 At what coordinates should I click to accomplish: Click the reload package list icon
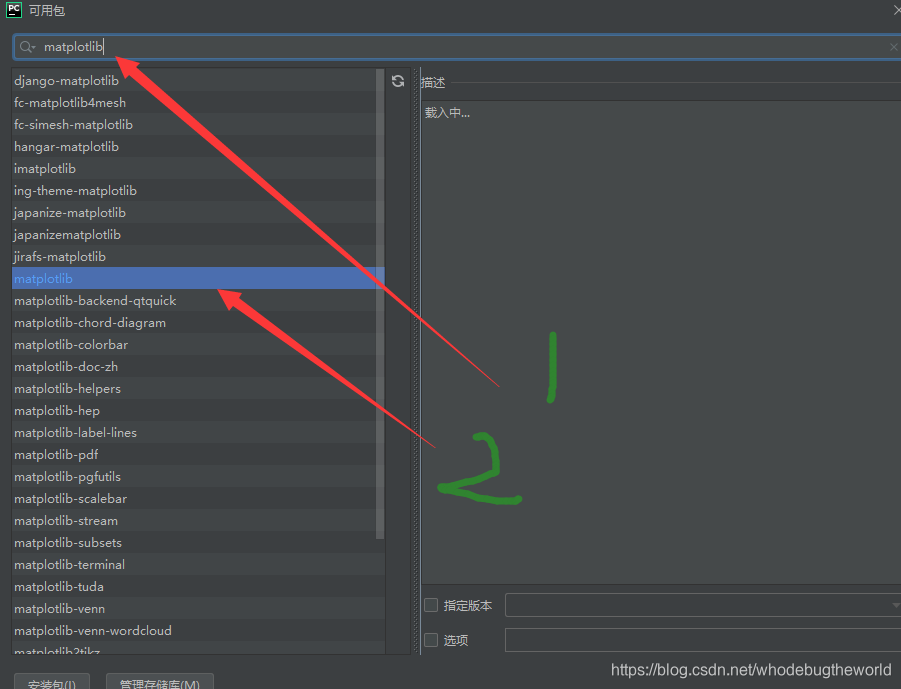[398, 81]
